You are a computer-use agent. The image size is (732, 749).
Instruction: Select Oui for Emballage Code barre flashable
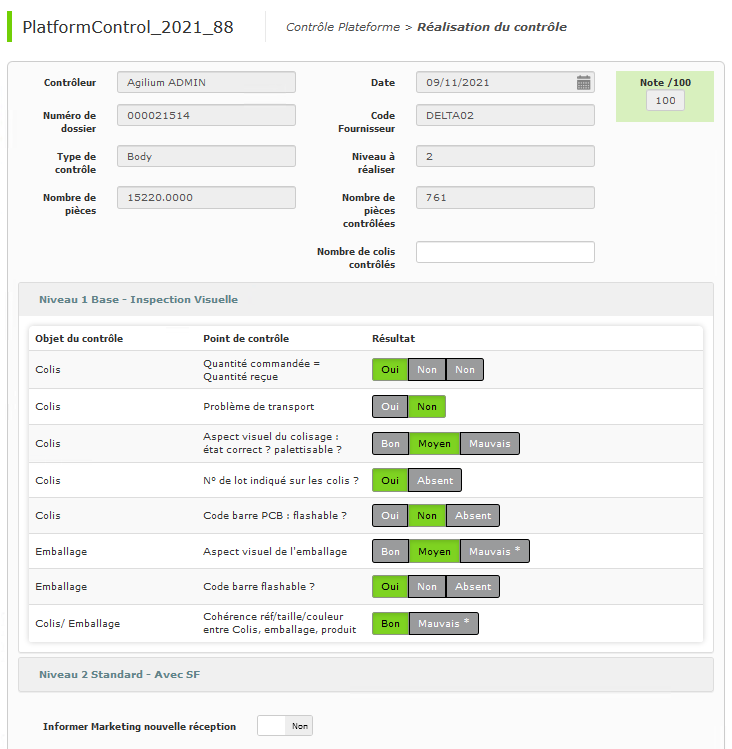pyautogui.click(x=390, y=587)
